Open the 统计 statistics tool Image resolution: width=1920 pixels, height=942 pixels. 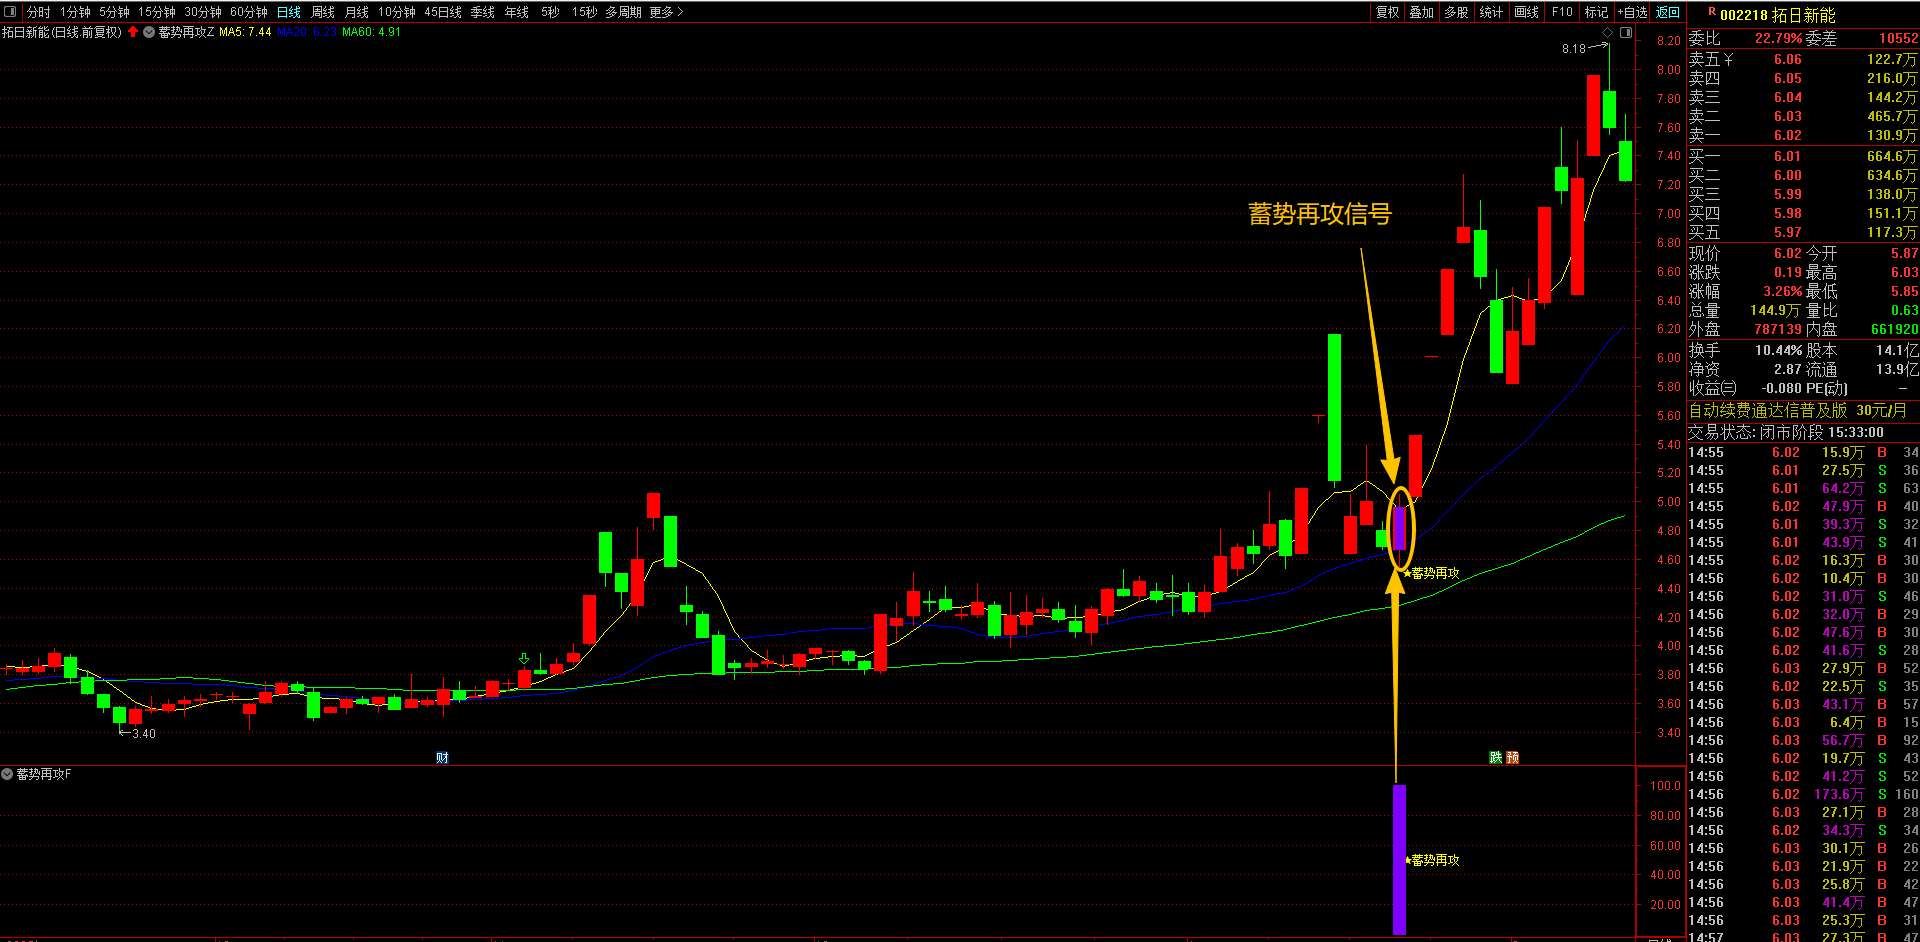tap(1491, 12)
